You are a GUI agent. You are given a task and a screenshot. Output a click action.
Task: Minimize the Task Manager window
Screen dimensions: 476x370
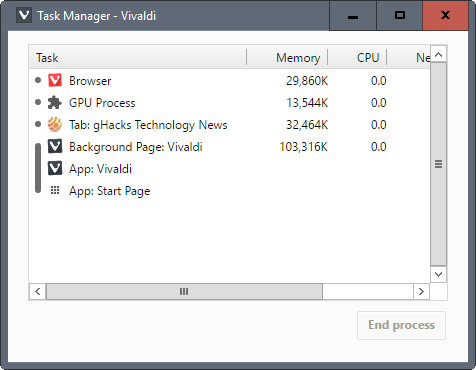(x=353, y=15)
